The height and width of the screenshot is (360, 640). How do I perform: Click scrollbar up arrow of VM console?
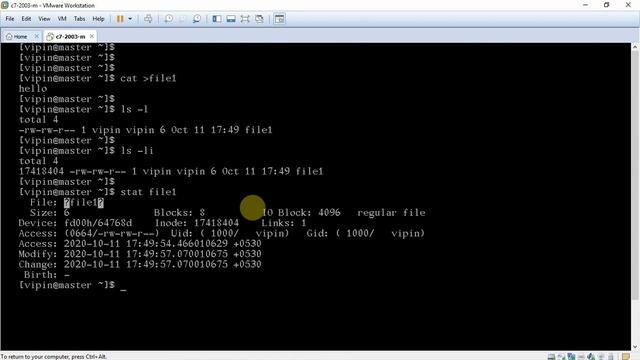(635, 47)
